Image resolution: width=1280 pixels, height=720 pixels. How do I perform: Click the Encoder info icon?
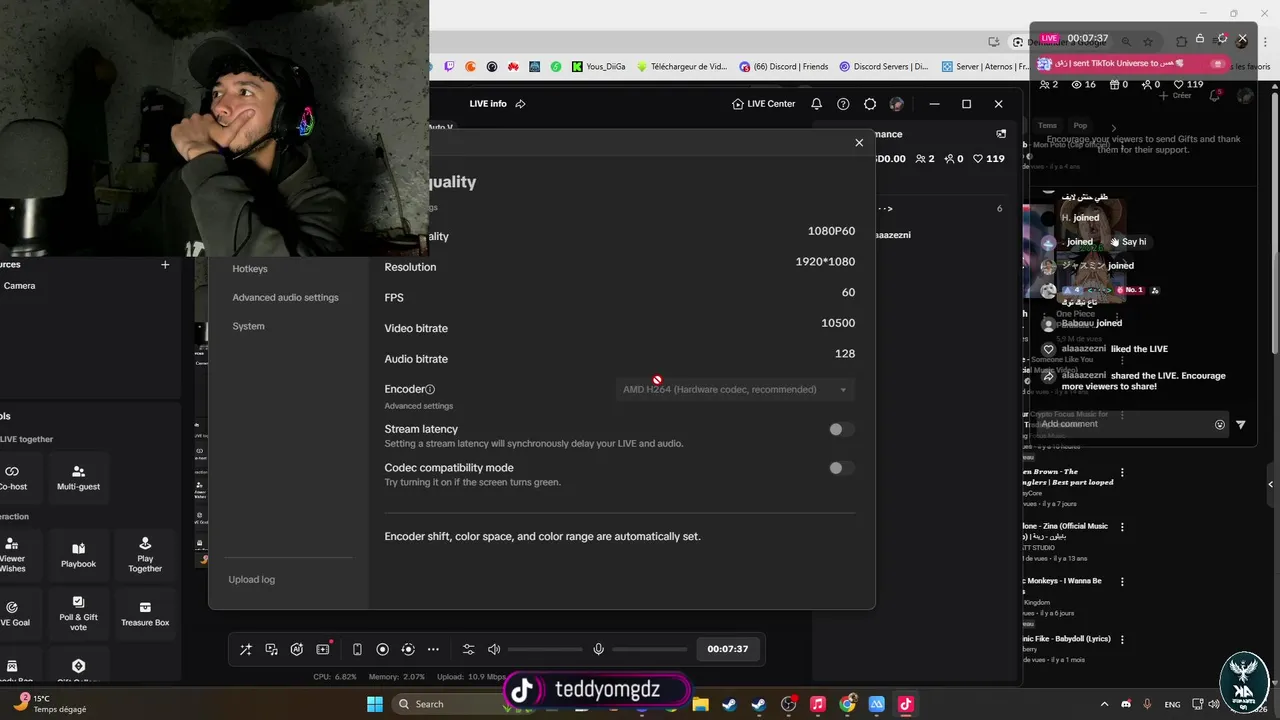tap(431, 389)
